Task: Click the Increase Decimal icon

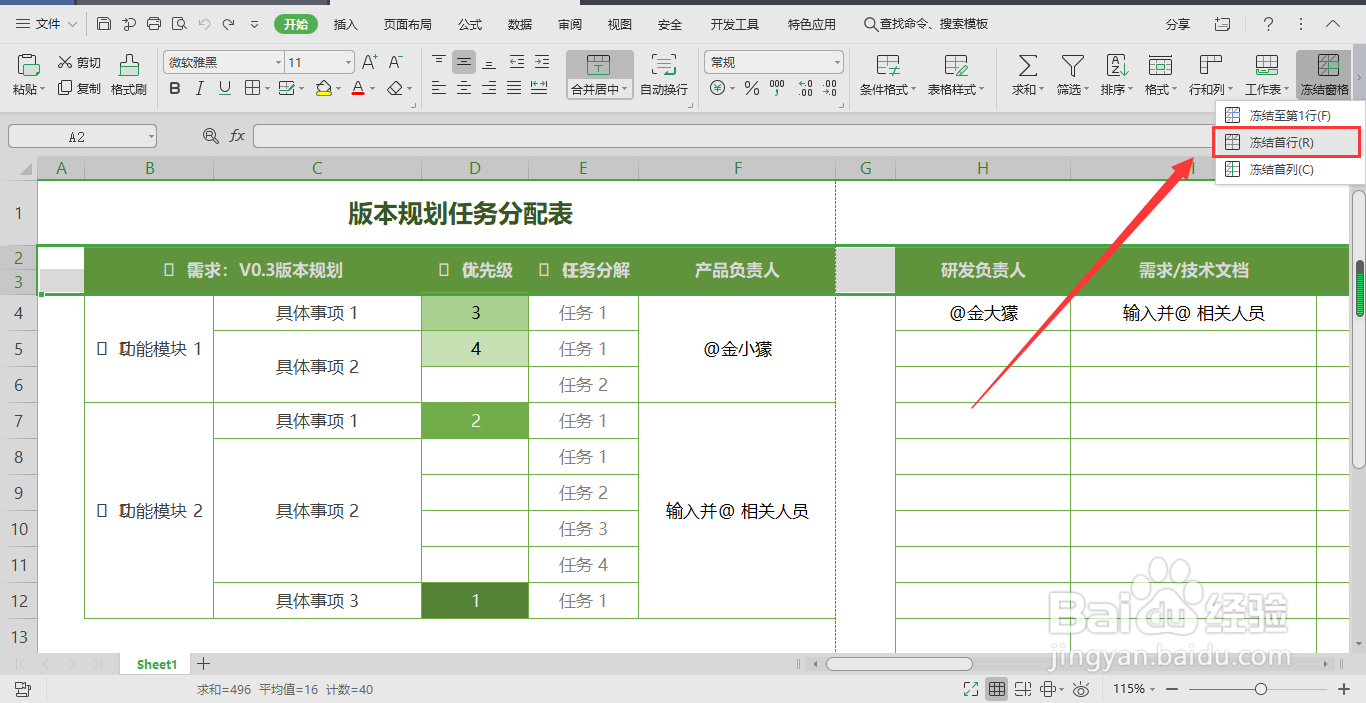Action: [806, 88]
